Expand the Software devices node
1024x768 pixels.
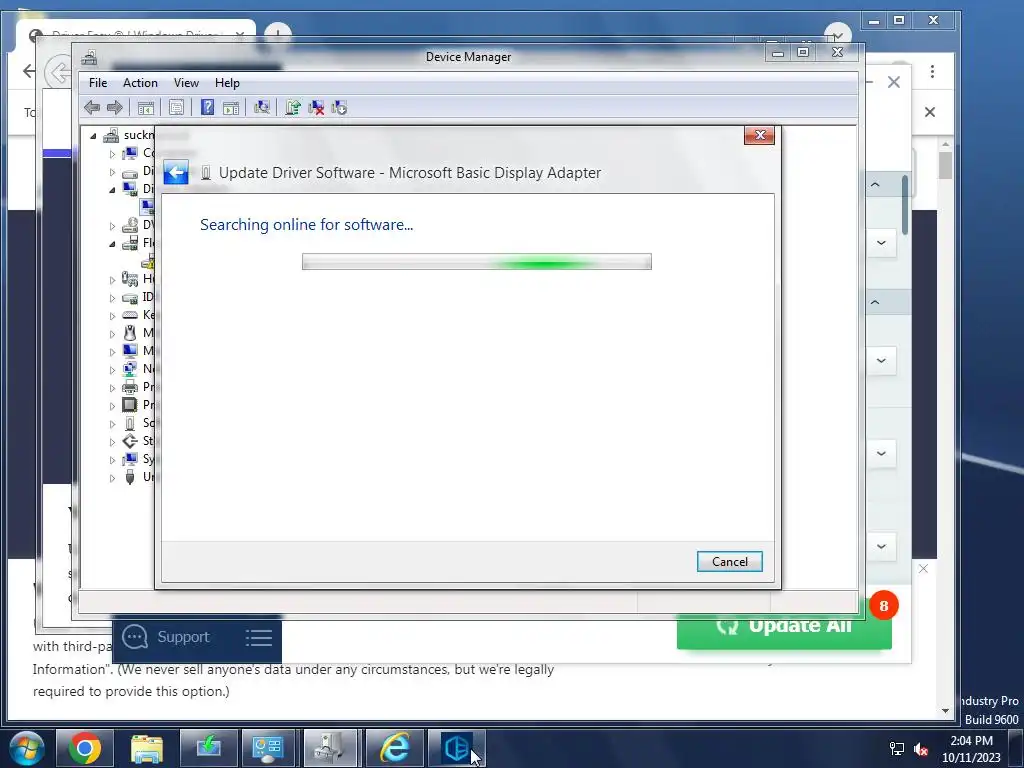click(x=112, y=424)
